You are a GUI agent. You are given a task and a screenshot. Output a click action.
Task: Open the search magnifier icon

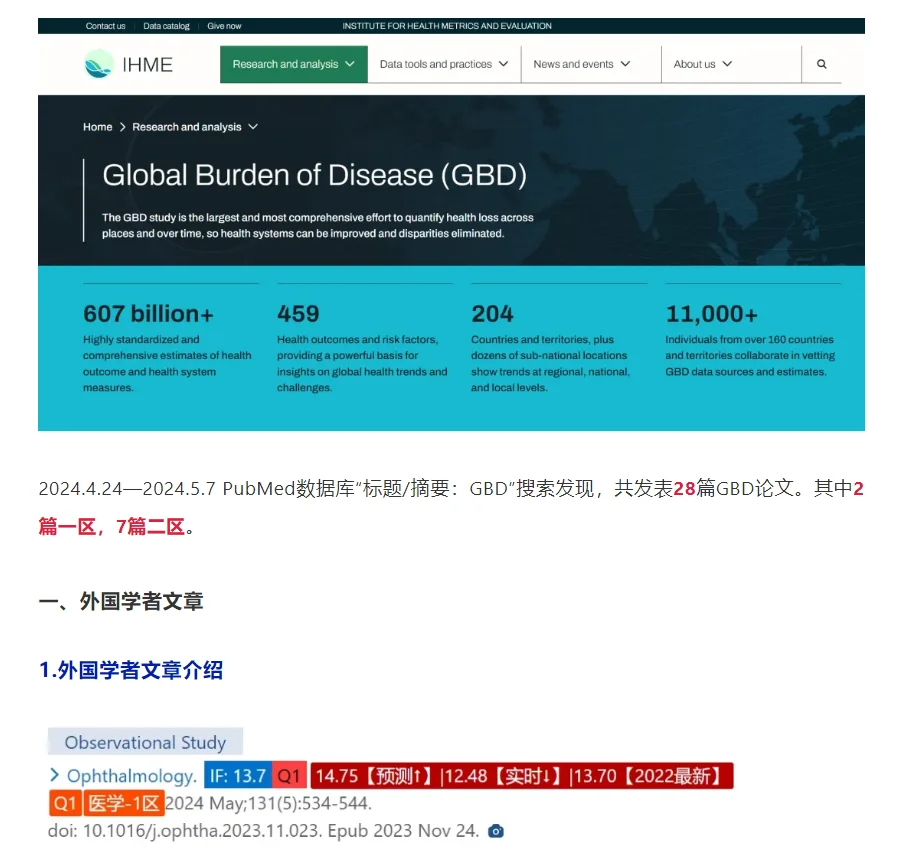[821, 64]
